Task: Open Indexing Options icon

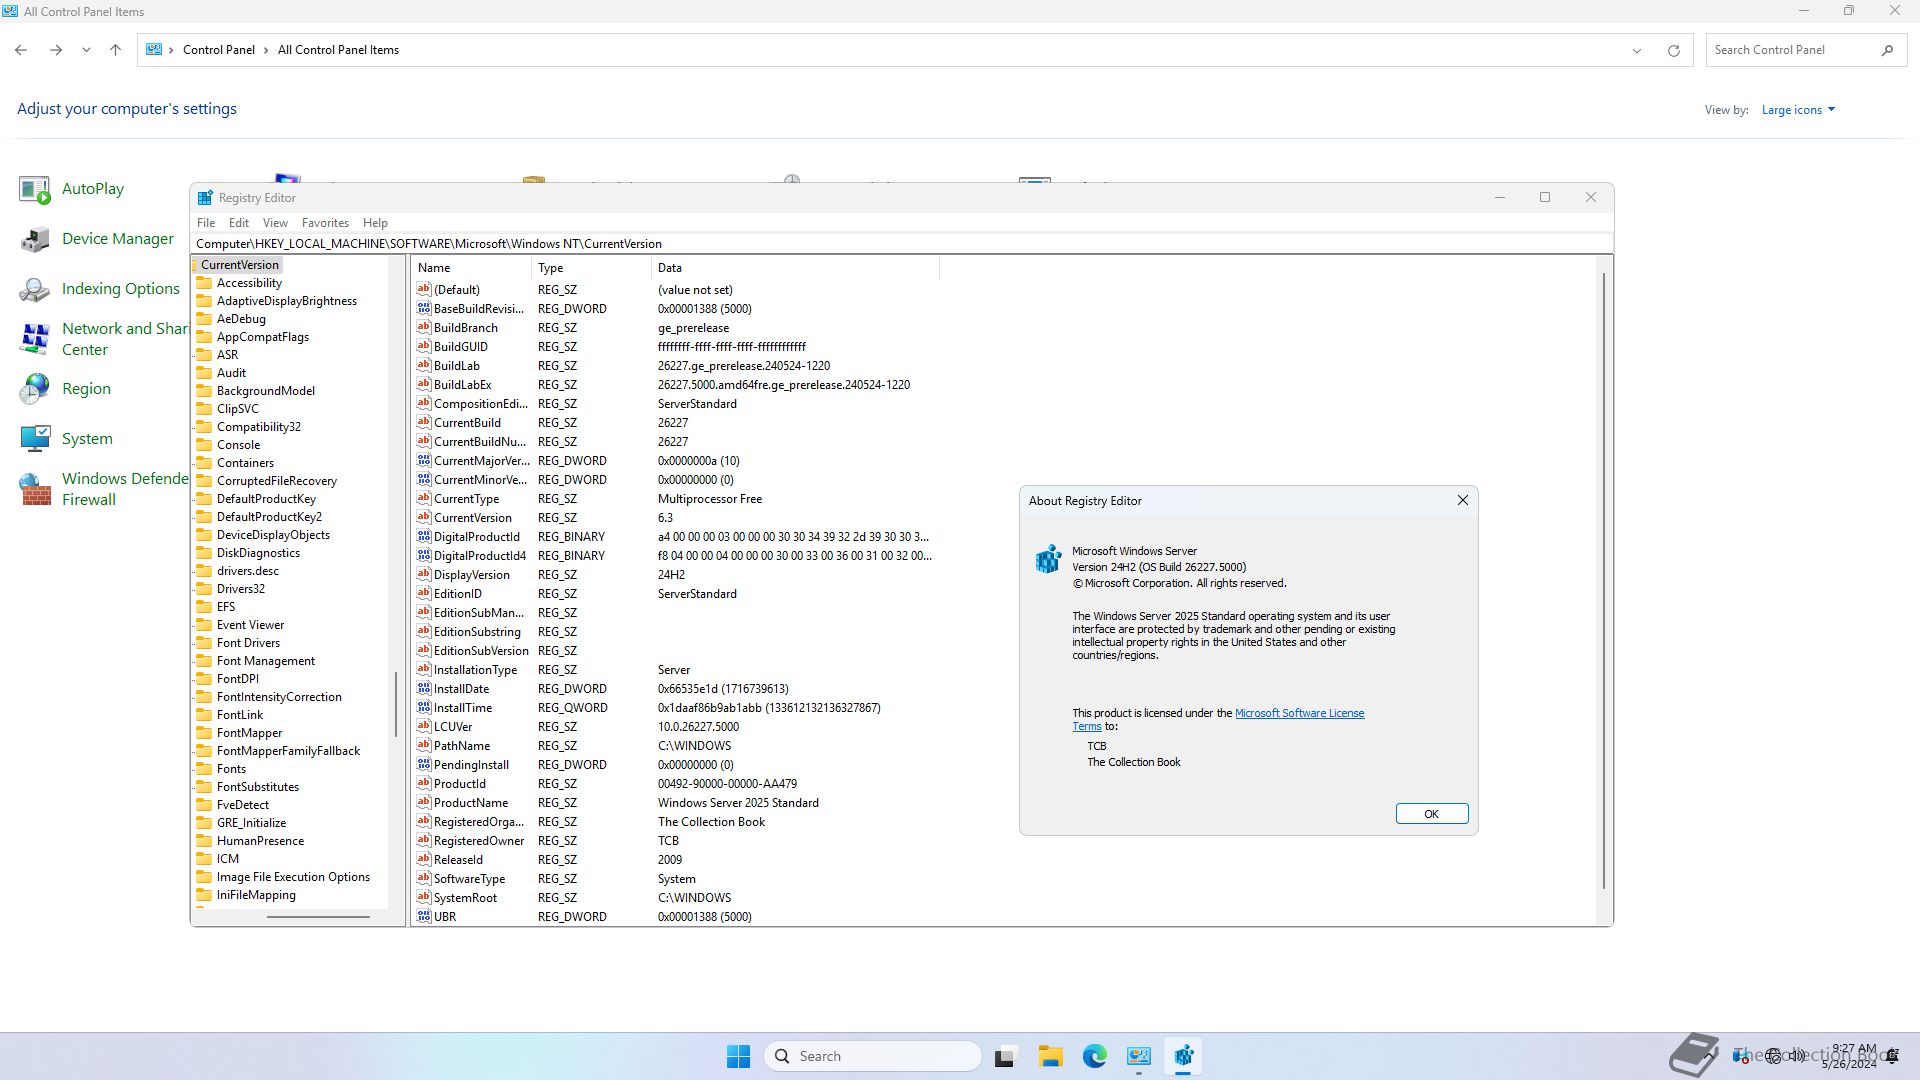Action: tap(34, 289)
